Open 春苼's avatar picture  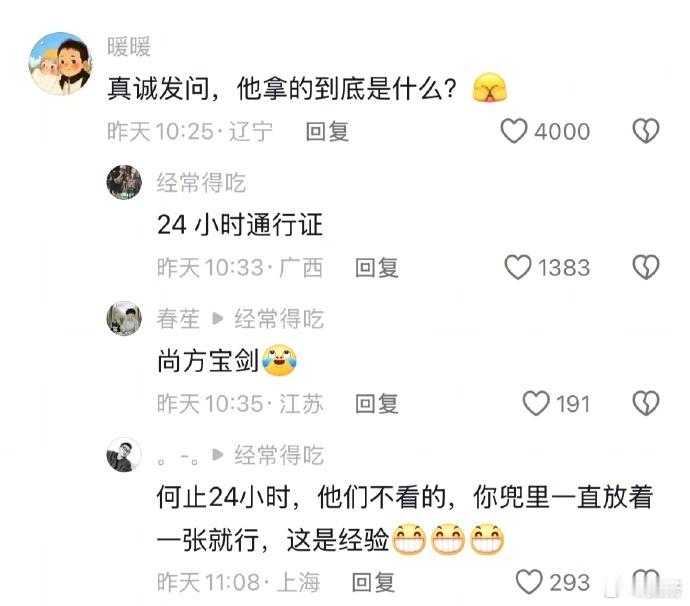pos(124,318)
